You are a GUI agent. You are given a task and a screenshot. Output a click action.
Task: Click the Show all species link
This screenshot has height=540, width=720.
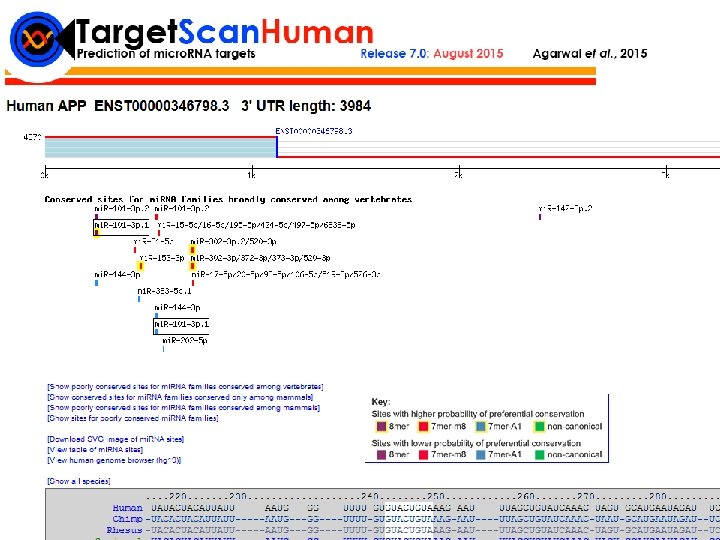pyautogui.click(x=79, y=481)
